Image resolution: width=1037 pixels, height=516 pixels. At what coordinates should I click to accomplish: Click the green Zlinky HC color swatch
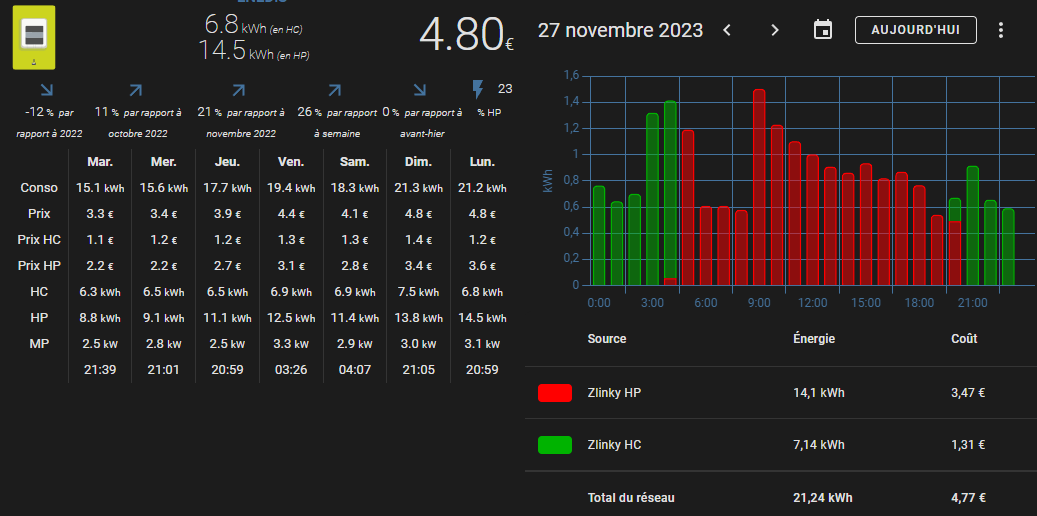tap(554, 445)
